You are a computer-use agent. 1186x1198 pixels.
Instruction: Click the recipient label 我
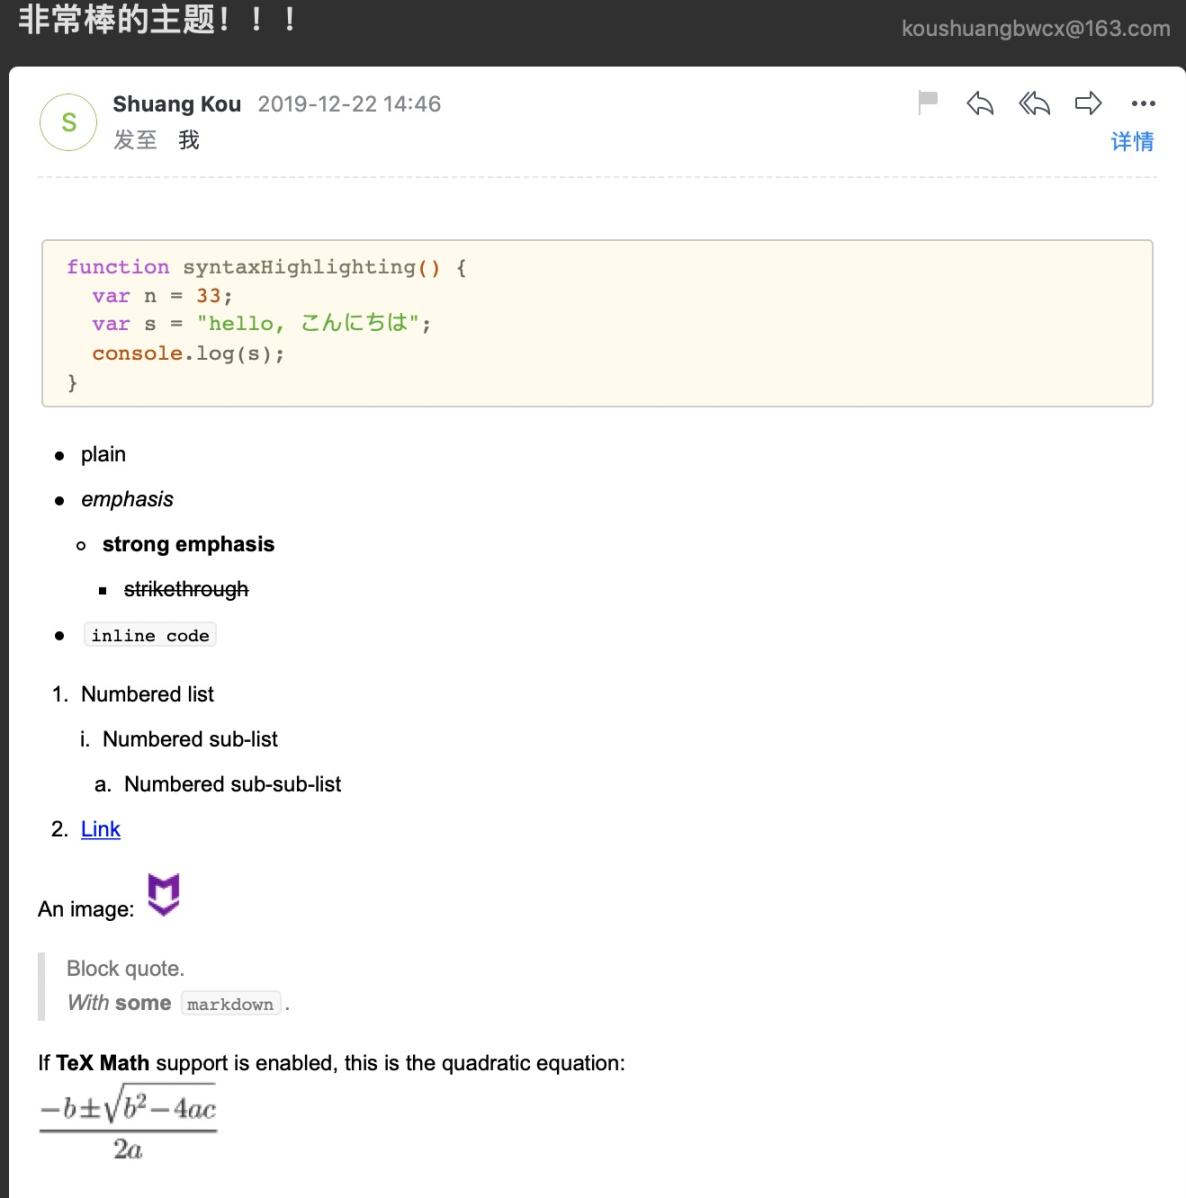[x=188, y=140]
